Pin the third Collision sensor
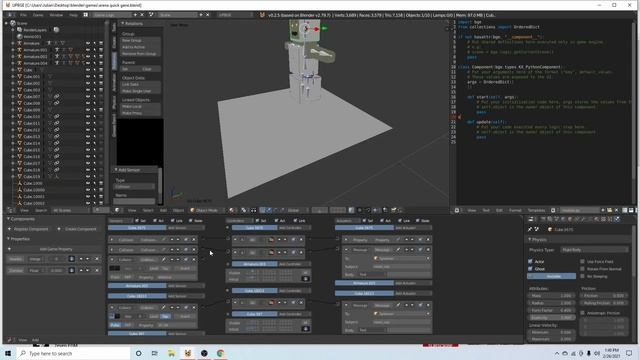Image resolution: width=640 pixels, height=360 pixels. tap(164, 259)
